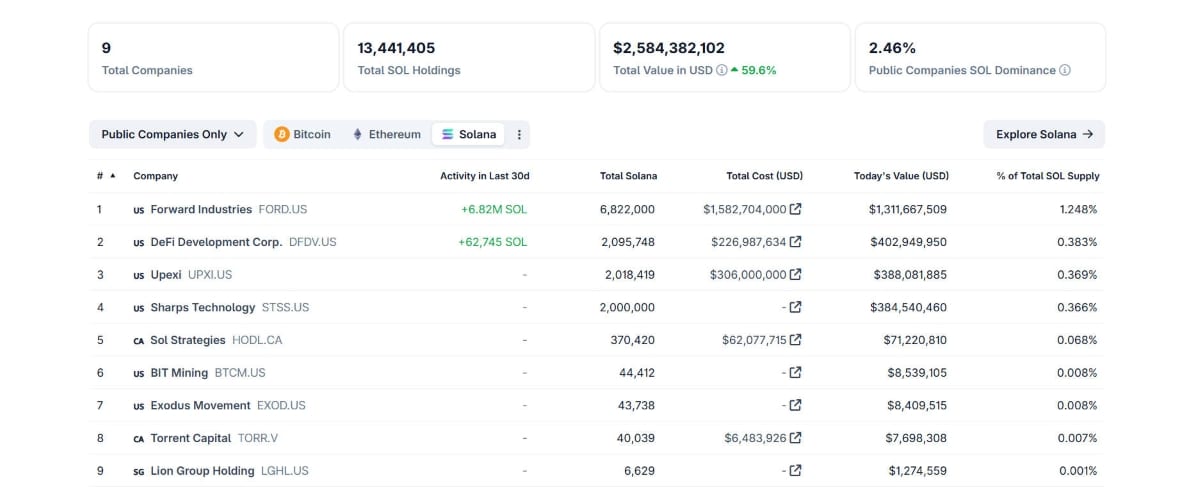Viewport: 1200px width, 503px height.
Task: Select the Solana tab
Action: pyautogui.click(x=468, y=135)
